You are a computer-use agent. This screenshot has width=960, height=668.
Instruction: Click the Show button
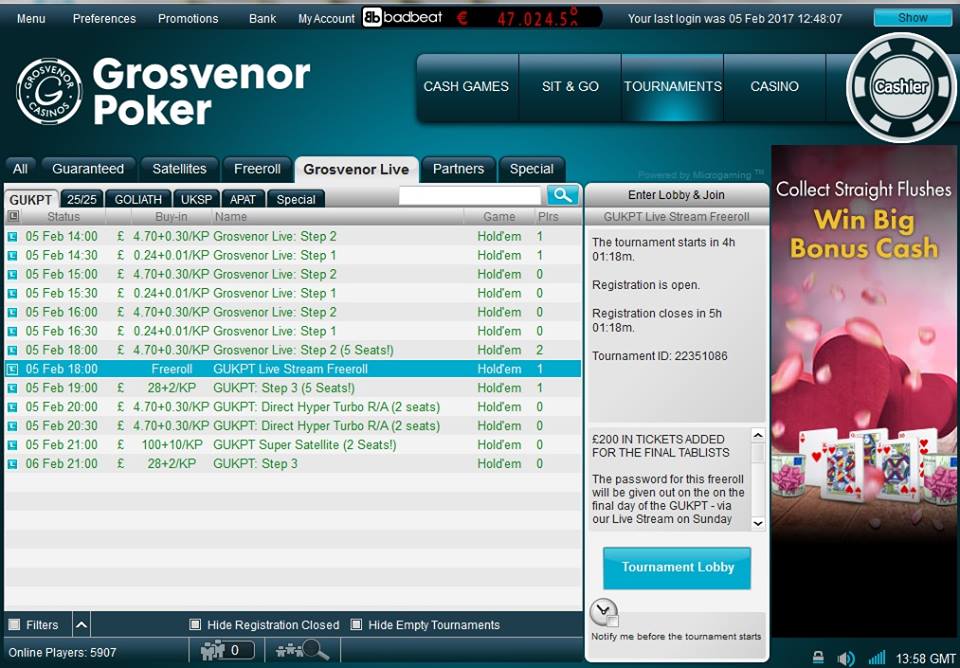click(912, 18)
